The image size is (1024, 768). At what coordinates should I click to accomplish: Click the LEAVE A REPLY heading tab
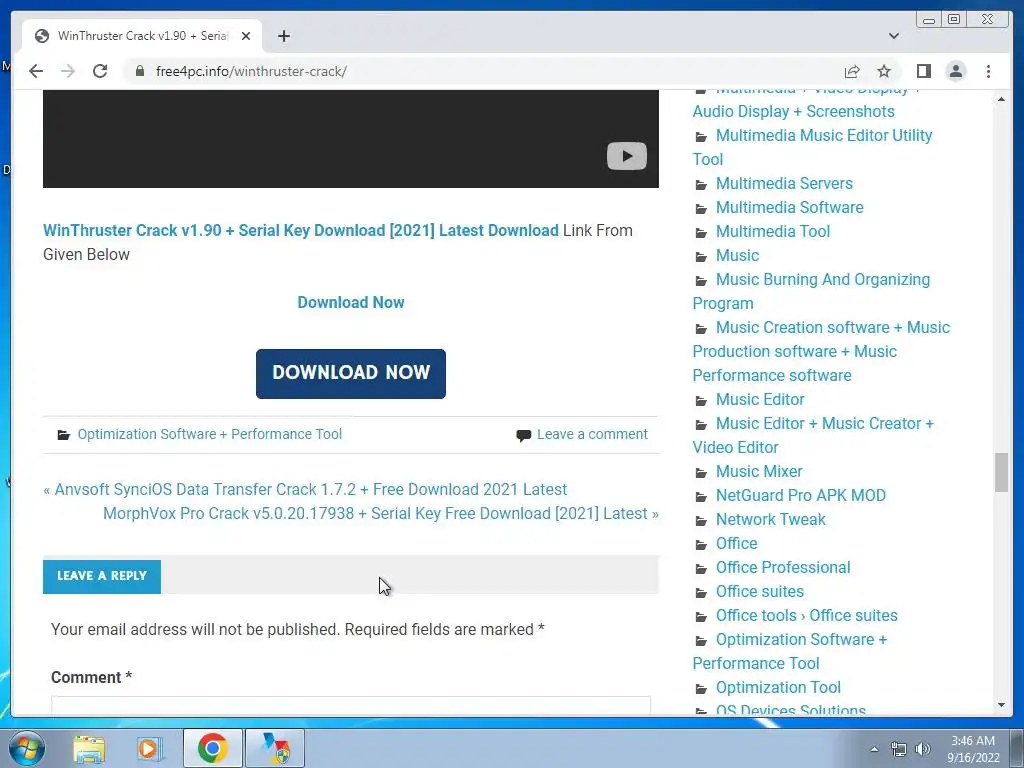[x=102, y=576]
